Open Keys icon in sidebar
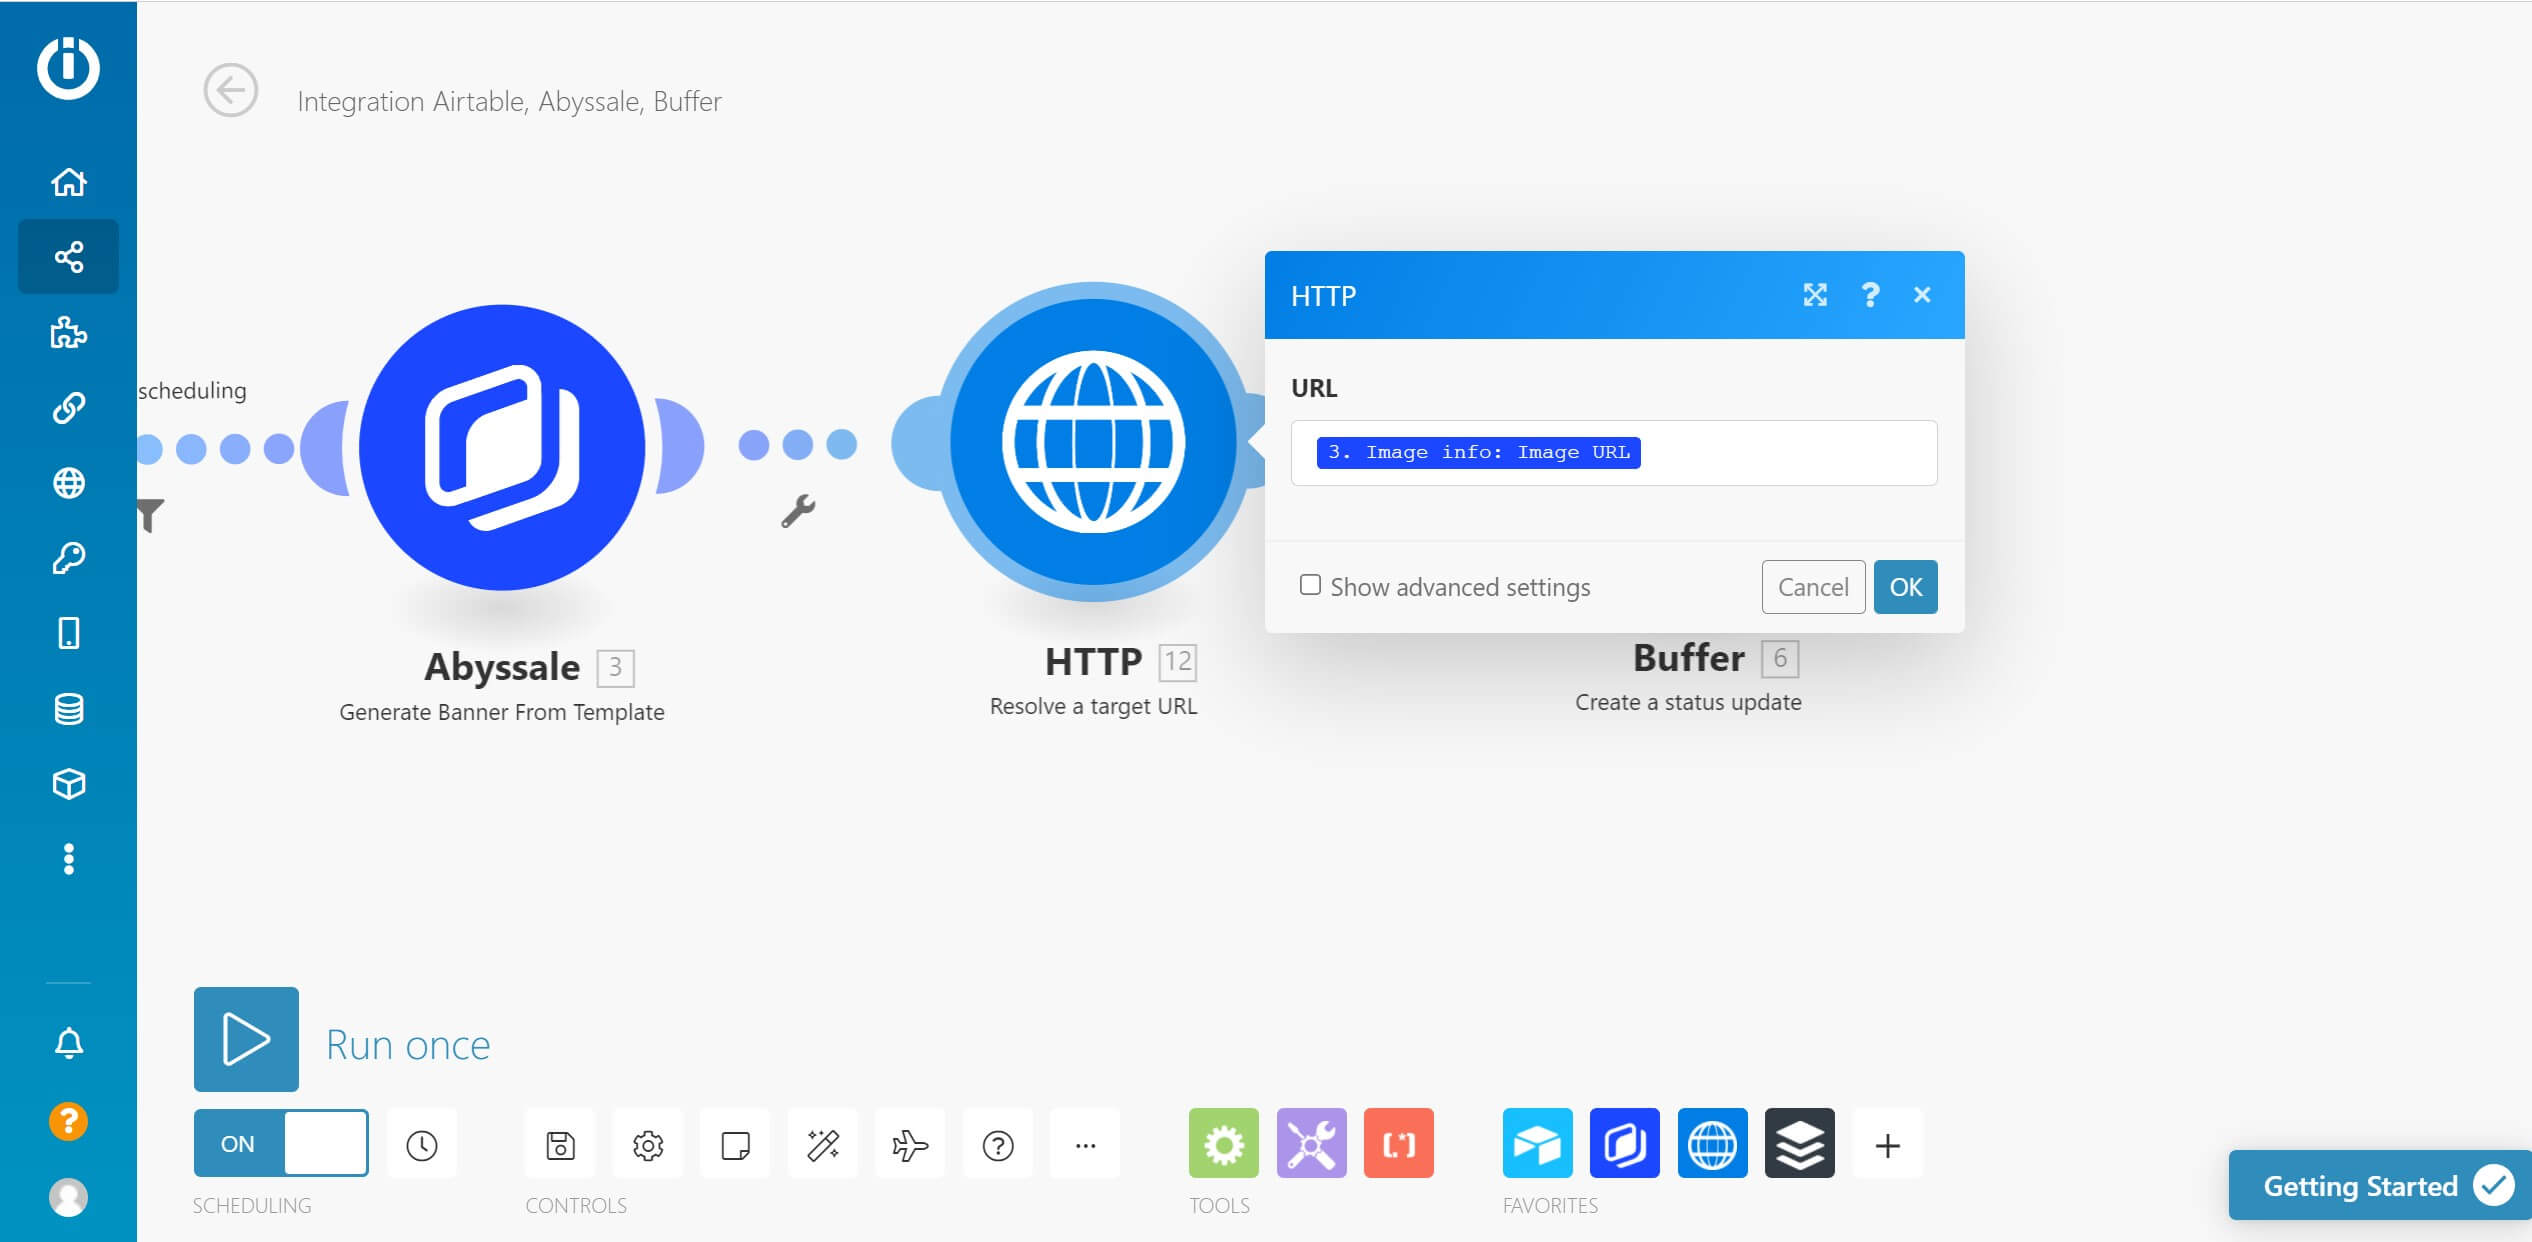The height and width of the screenshot is (1242, 2532). [68, 558]
